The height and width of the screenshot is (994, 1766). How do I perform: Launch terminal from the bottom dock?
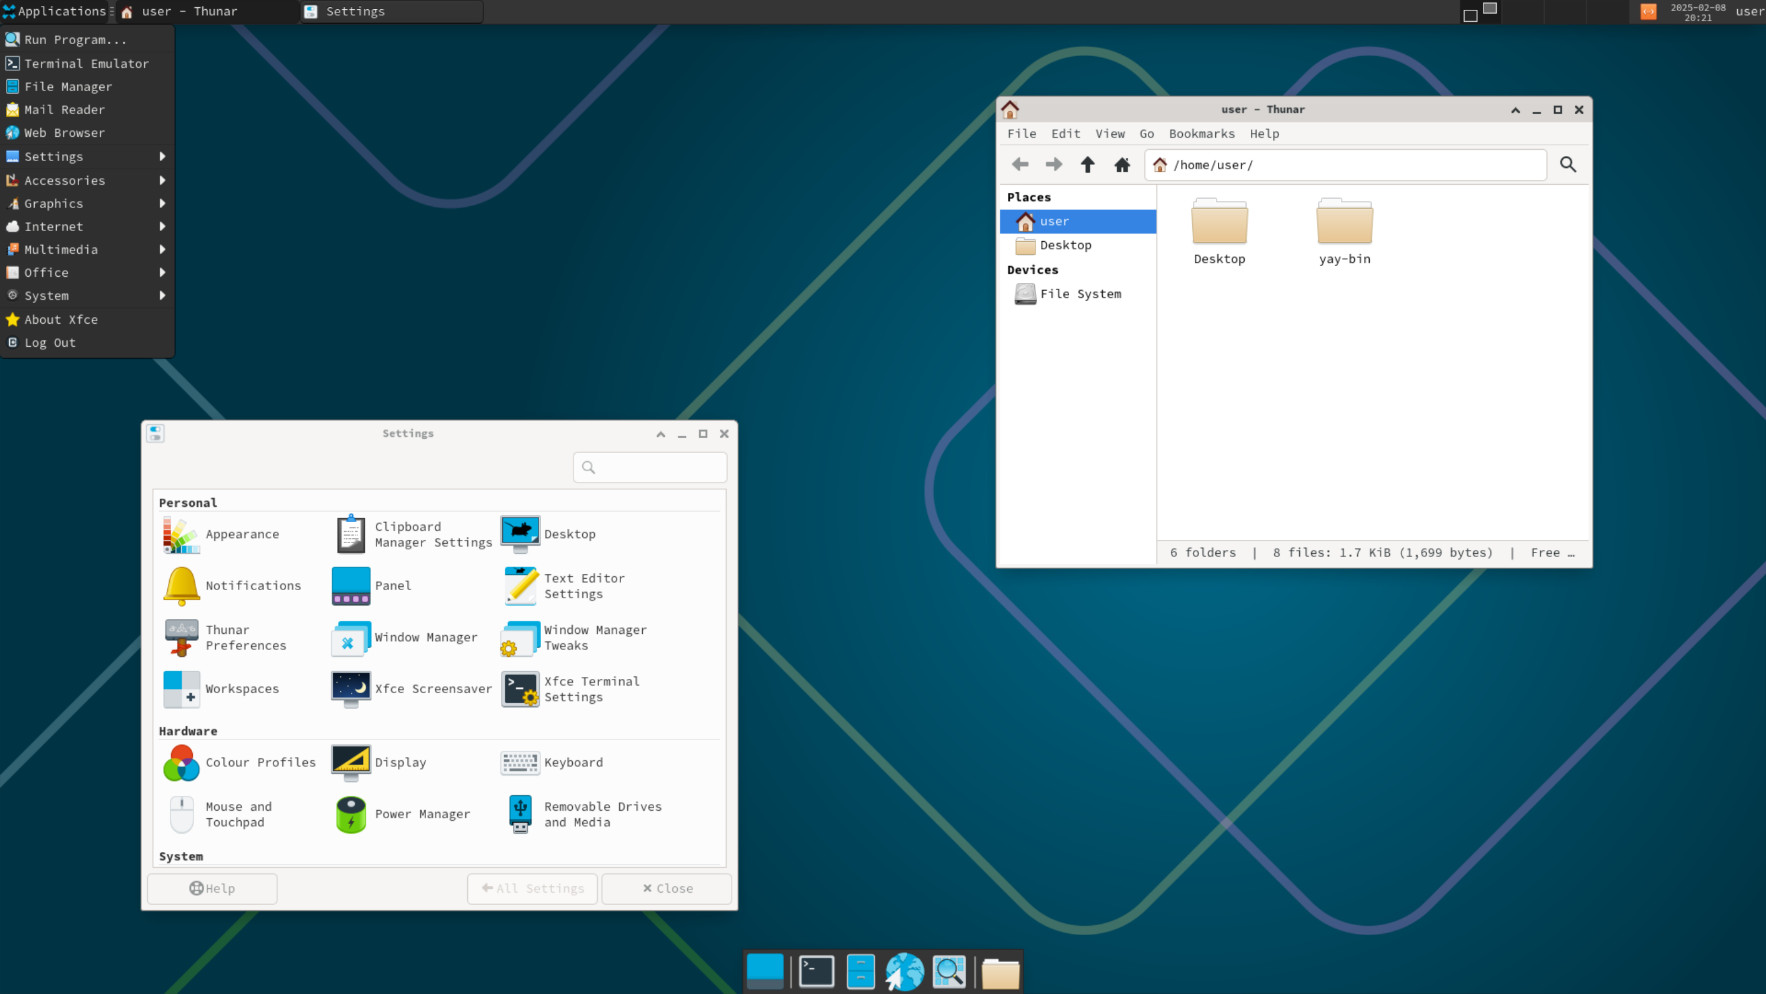click(x=816, y=971)
